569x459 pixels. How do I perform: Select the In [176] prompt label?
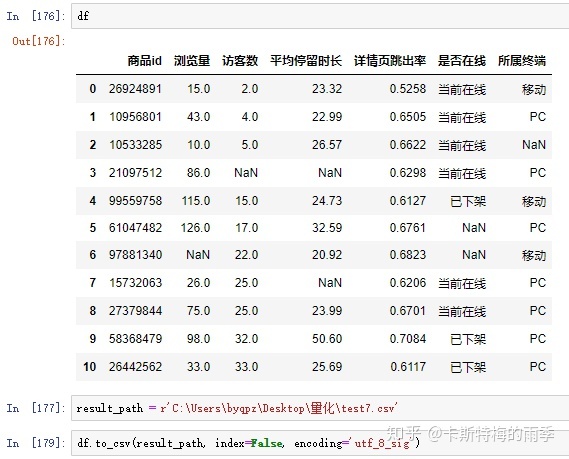pyautogui.click(x=36, y=16)
